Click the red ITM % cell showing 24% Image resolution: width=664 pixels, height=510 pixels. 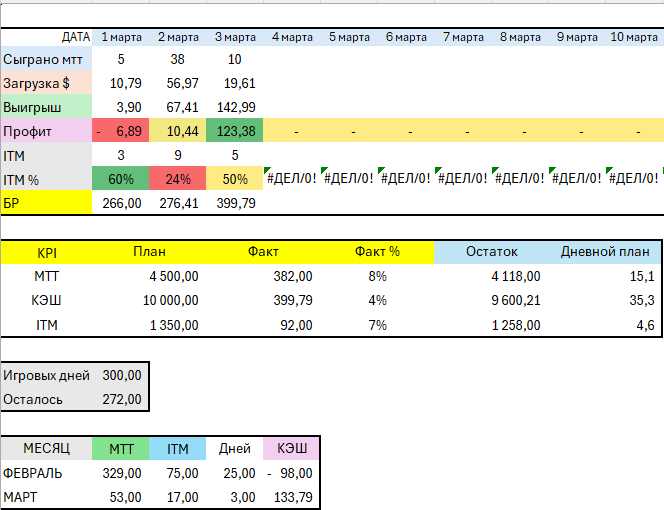[x=177, y=179]
